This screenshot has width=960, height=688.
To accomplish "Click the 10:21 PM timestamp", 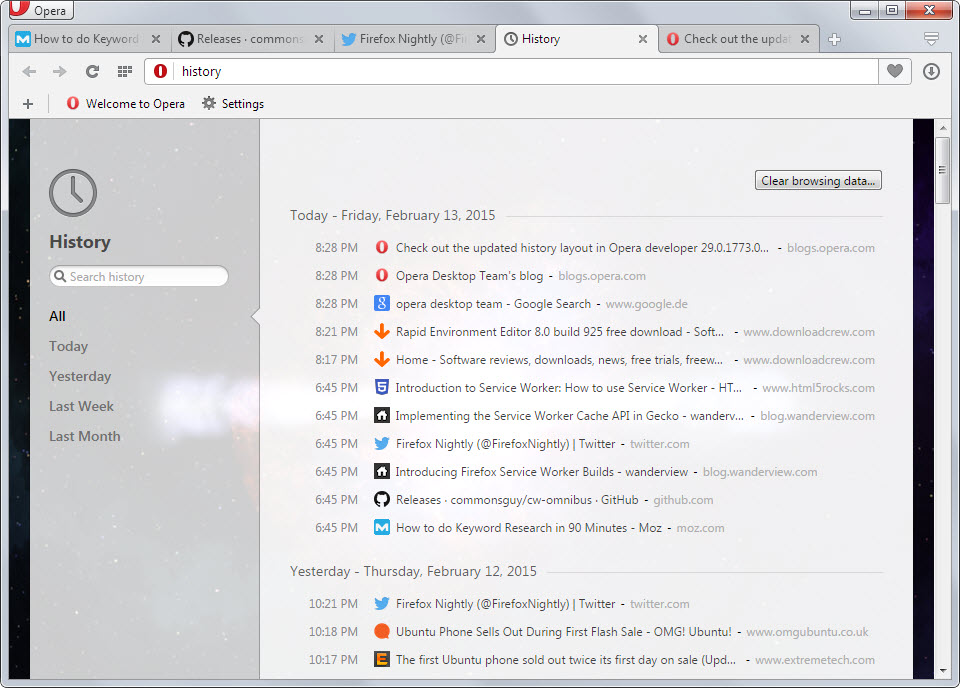I will coord(333,604).
